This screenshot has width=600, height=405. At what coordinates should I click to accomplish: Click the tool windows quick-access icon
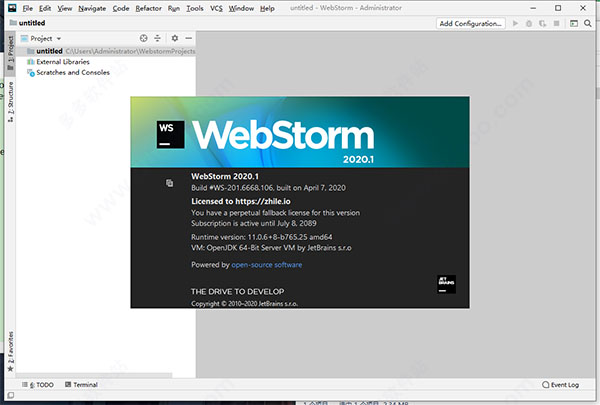(x=11, y=395)
